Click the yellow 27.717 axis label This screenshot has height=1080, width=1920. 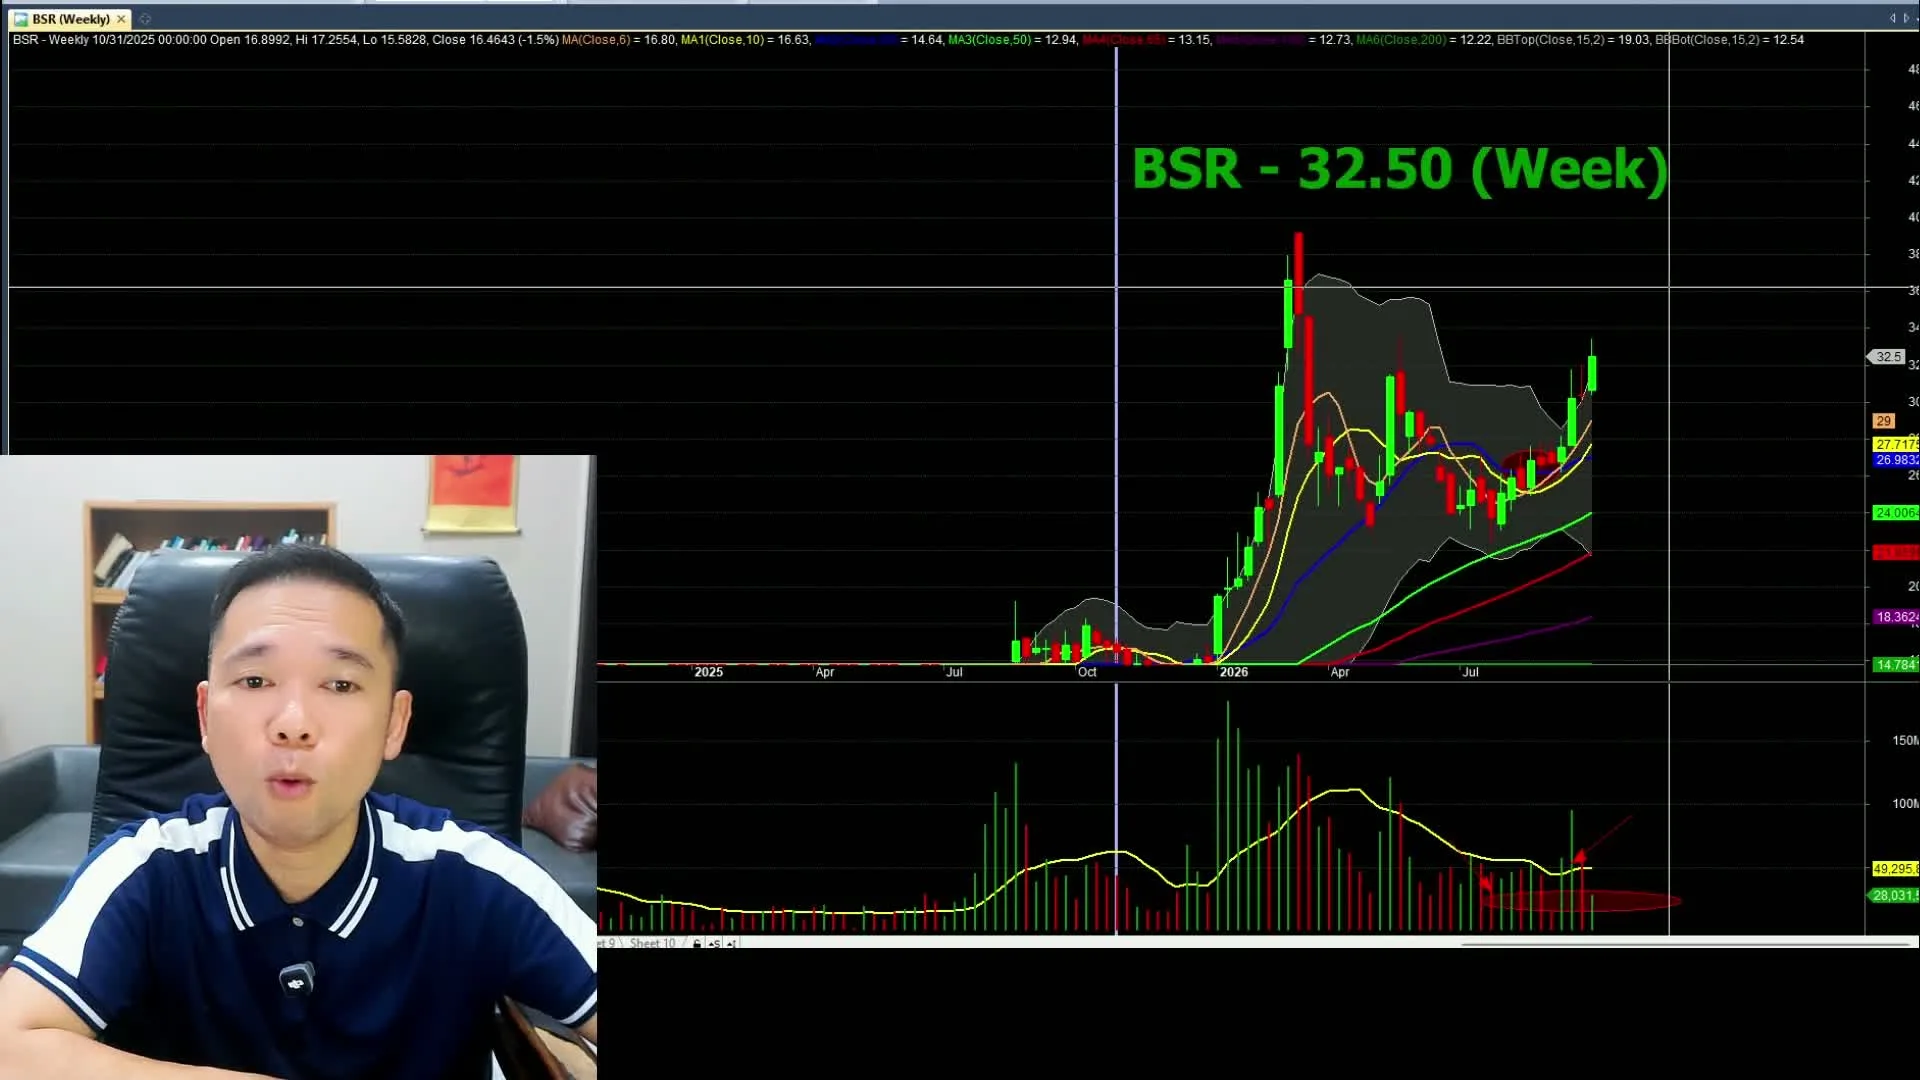(x=1896, y=444)
